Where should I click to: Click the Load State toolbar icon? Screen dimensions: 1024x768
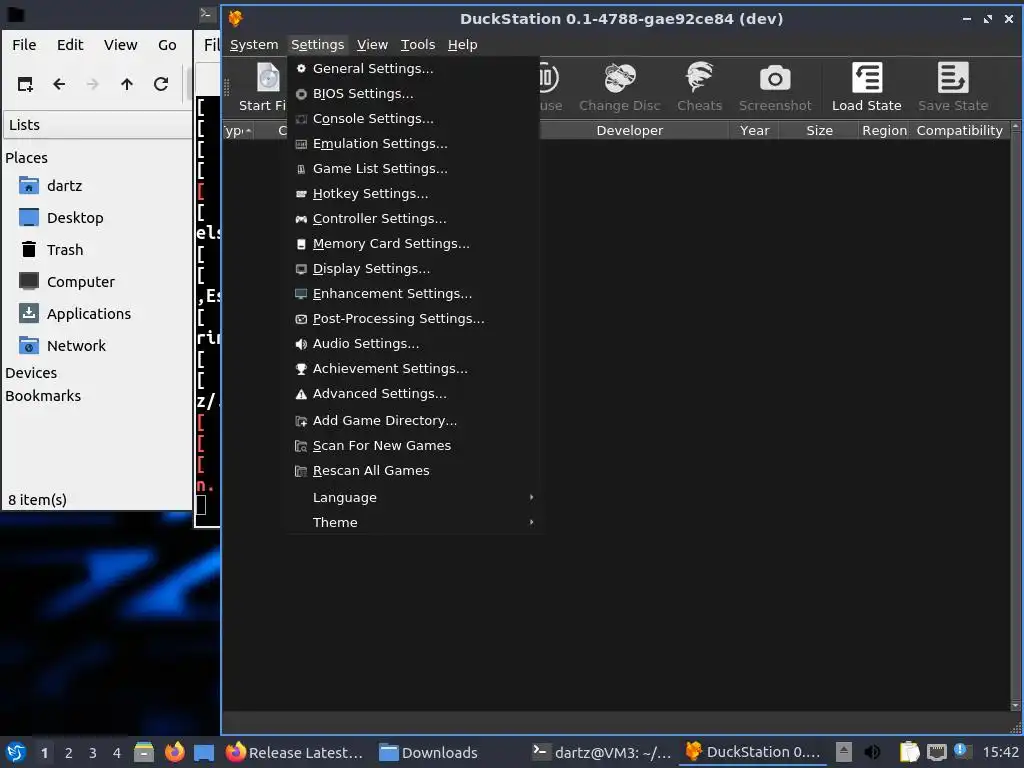[x=867, y=87]
